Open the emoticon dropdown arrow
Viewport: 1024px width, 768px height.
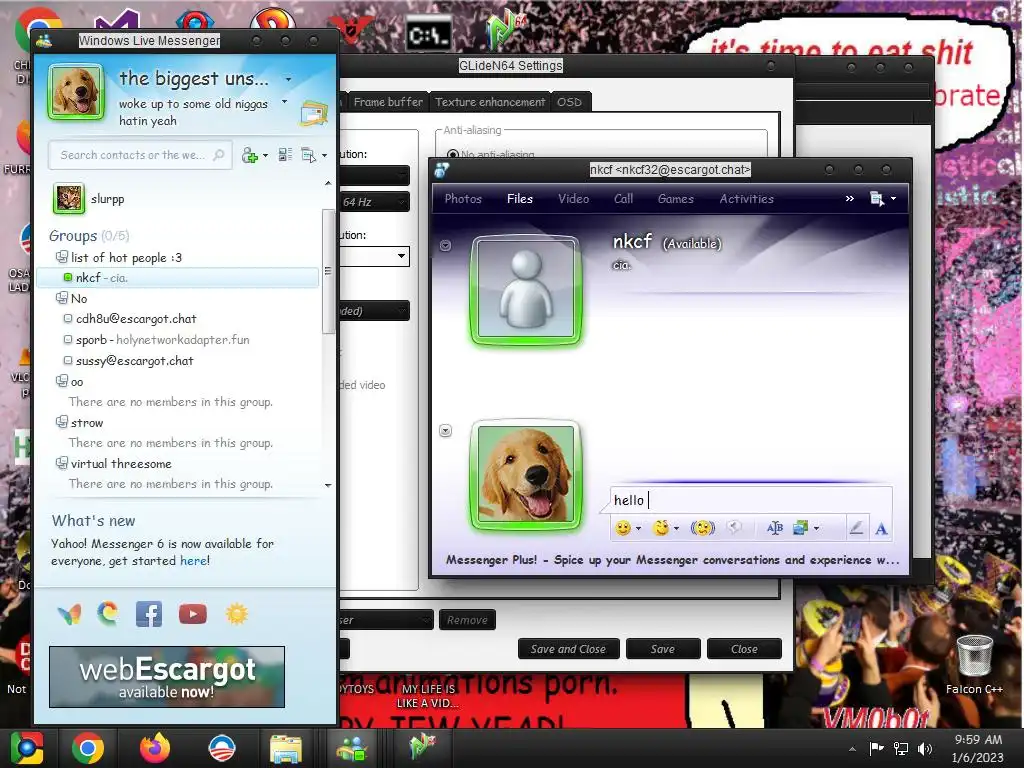(638, 528)
